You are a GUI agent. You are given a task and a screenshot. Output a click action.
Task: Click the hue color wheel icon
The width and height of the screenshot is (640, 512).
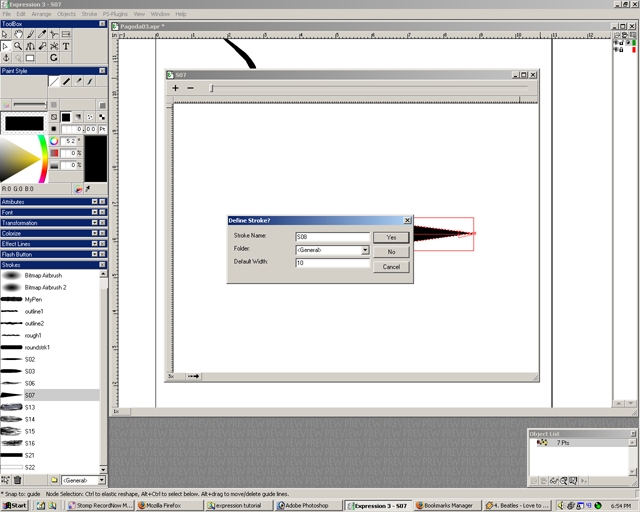(54, 141)
